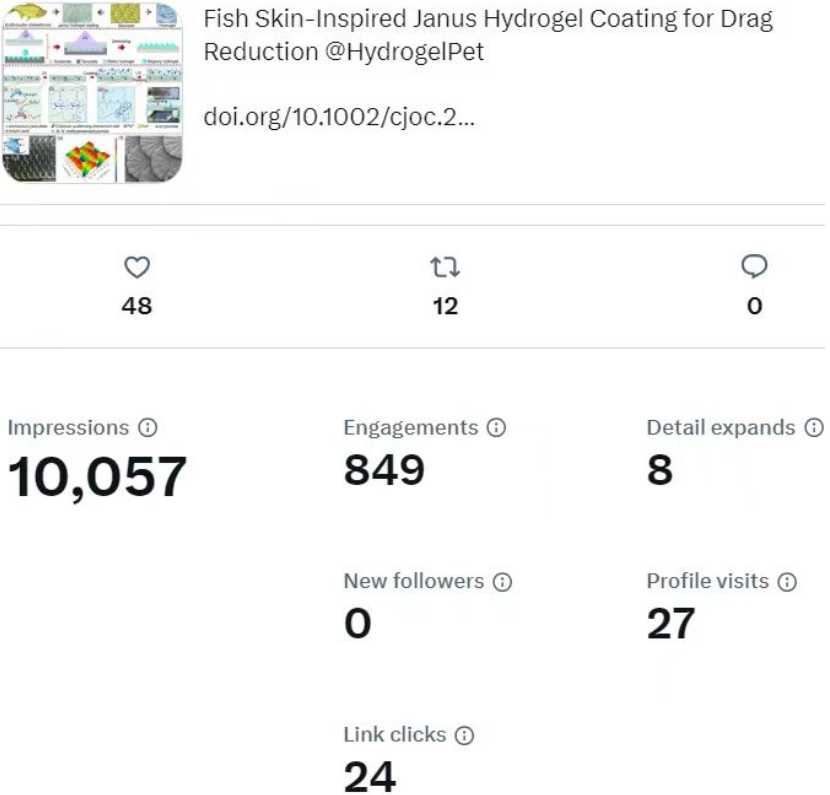
Task: Click the 27 profile visits number
Action: [670, 624]
